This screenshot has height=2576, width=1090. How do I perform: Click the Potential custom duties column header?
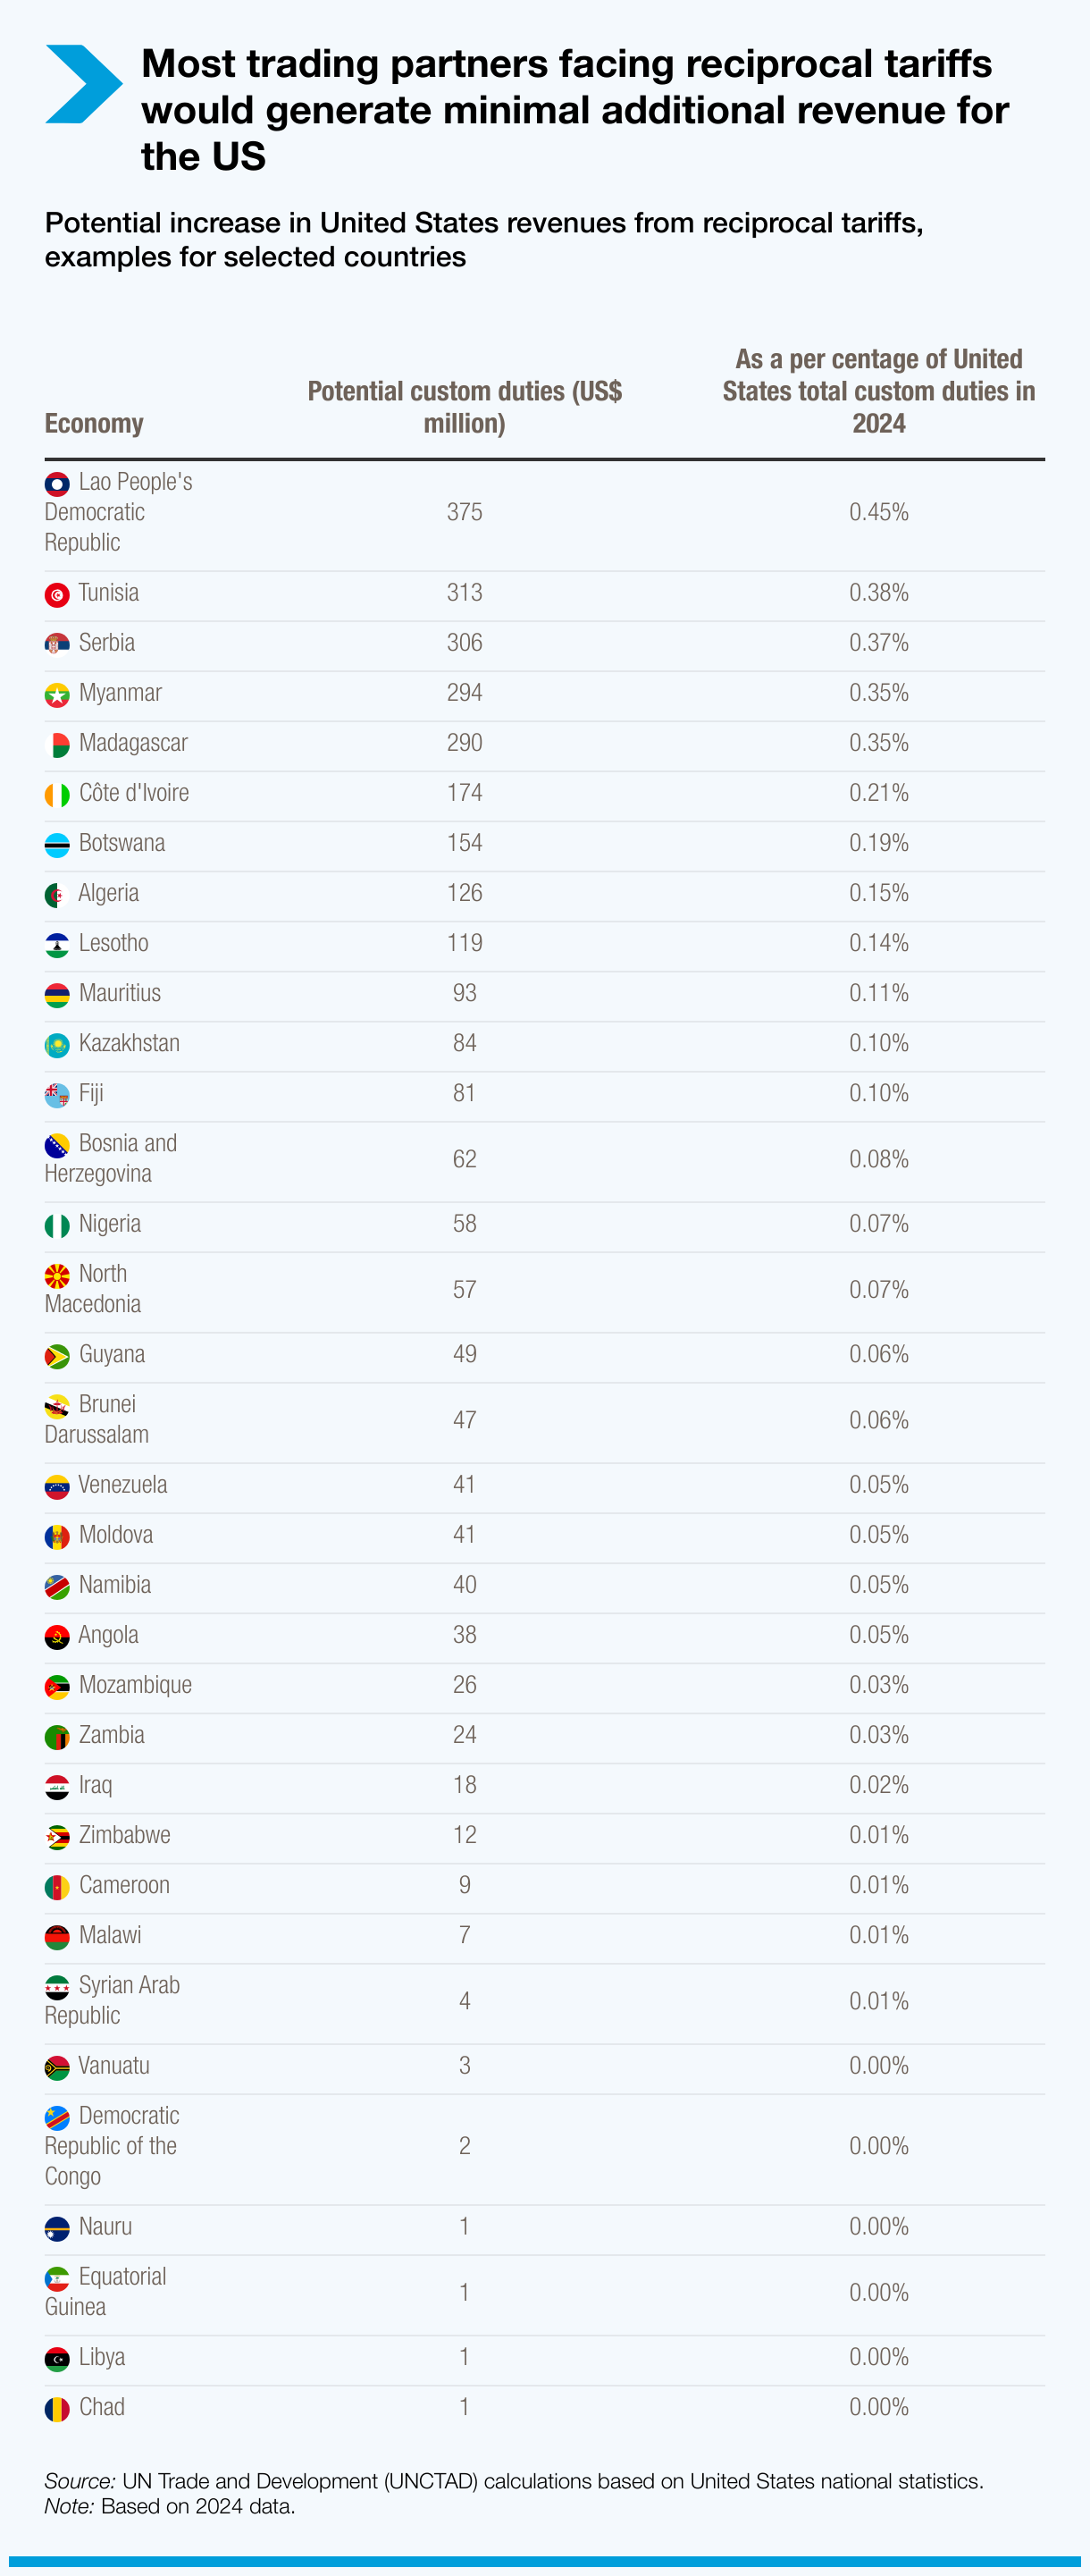coord(464,407)
